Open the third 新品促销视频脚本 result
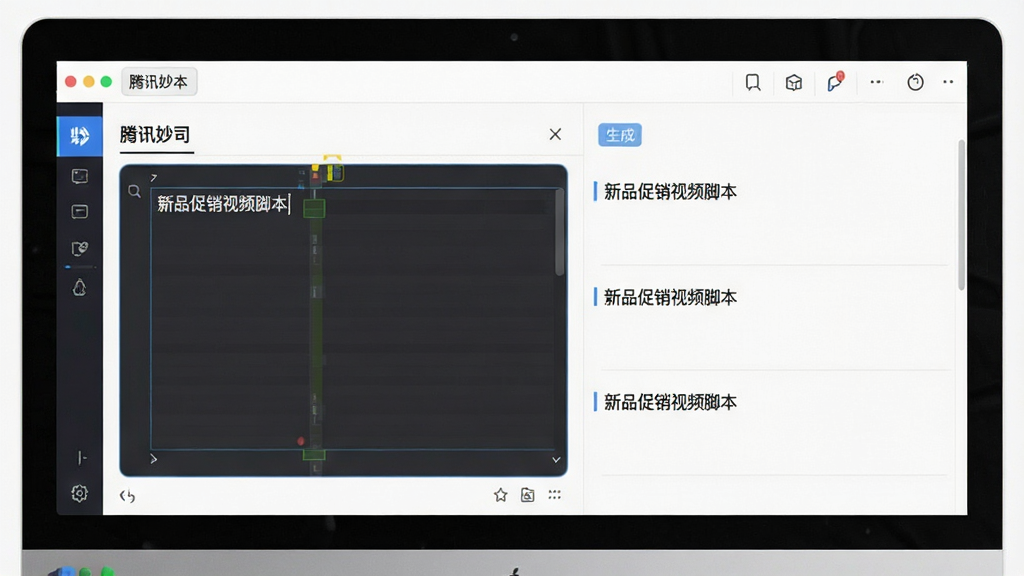Image resolution: width=1024 pixels, height=576 pixels. coord(670,402)
